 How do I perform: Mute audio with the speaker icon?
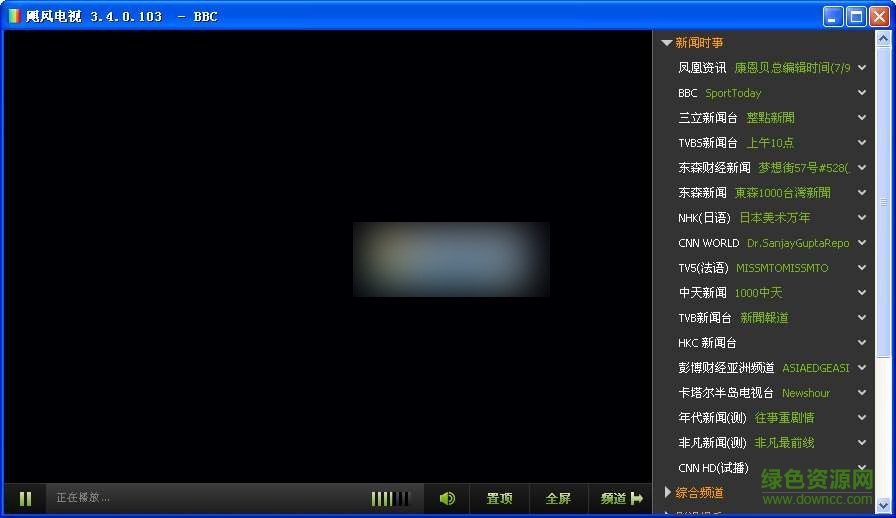click(x=447, y=498)
